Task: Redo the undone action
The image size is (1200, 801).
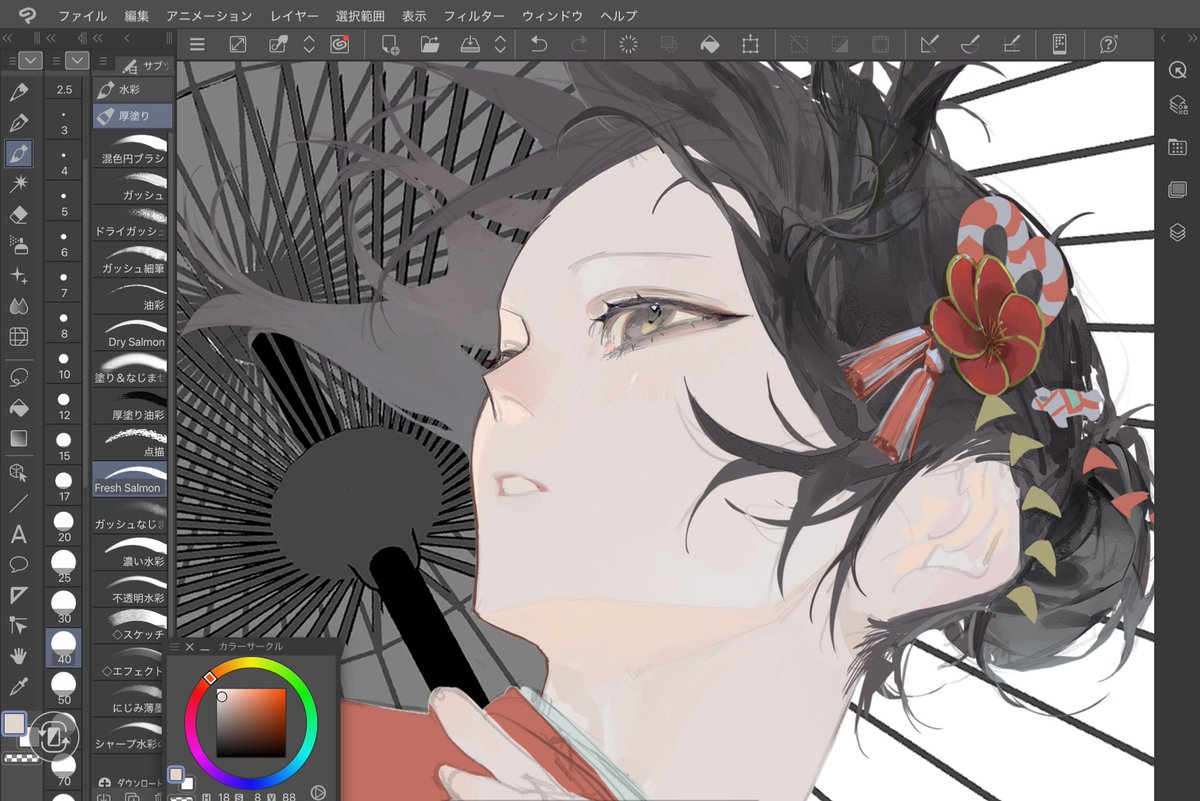Action: point(579,44)
